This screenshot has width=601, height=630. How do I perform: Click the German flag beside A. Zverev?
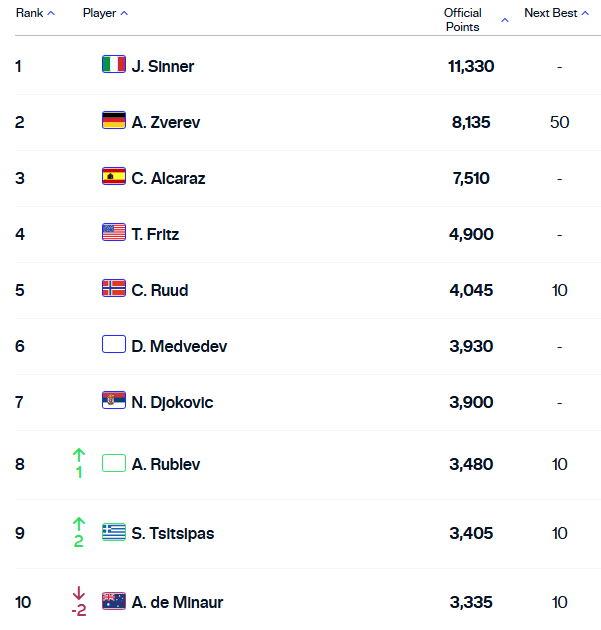[x=114, y=121]
